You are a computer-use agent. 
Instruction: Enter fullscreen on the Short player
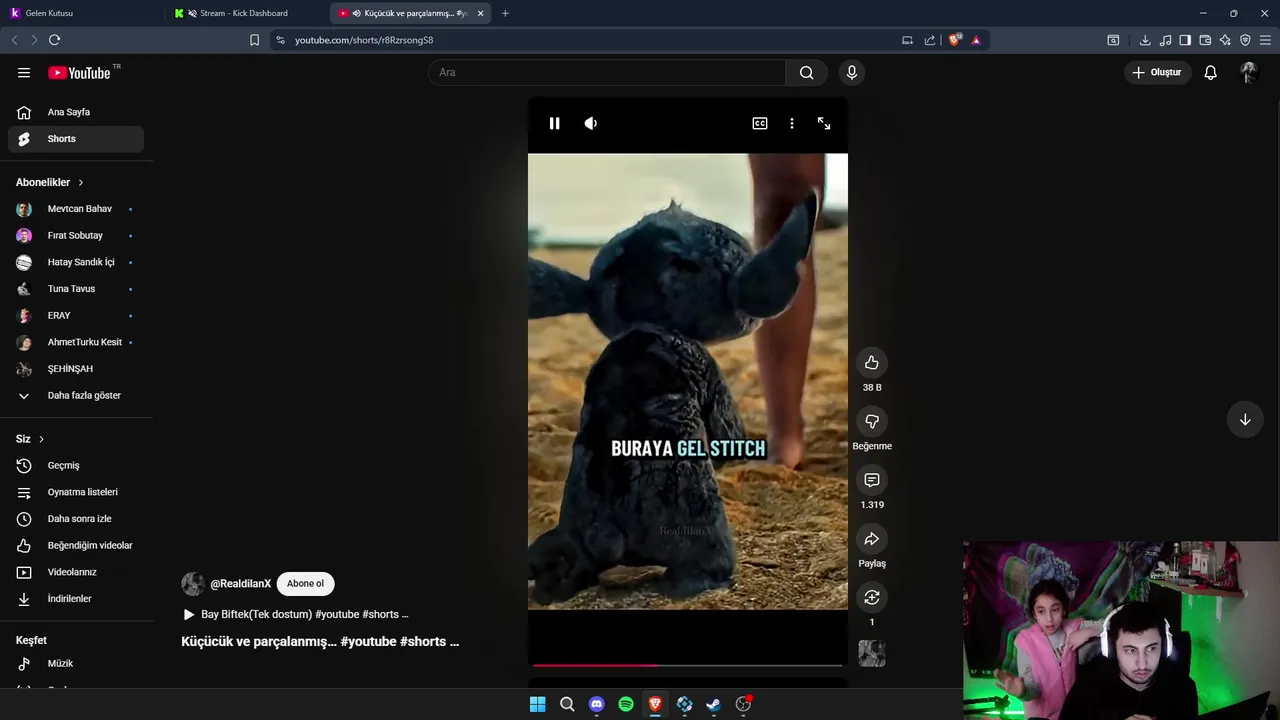click(824, 123)
